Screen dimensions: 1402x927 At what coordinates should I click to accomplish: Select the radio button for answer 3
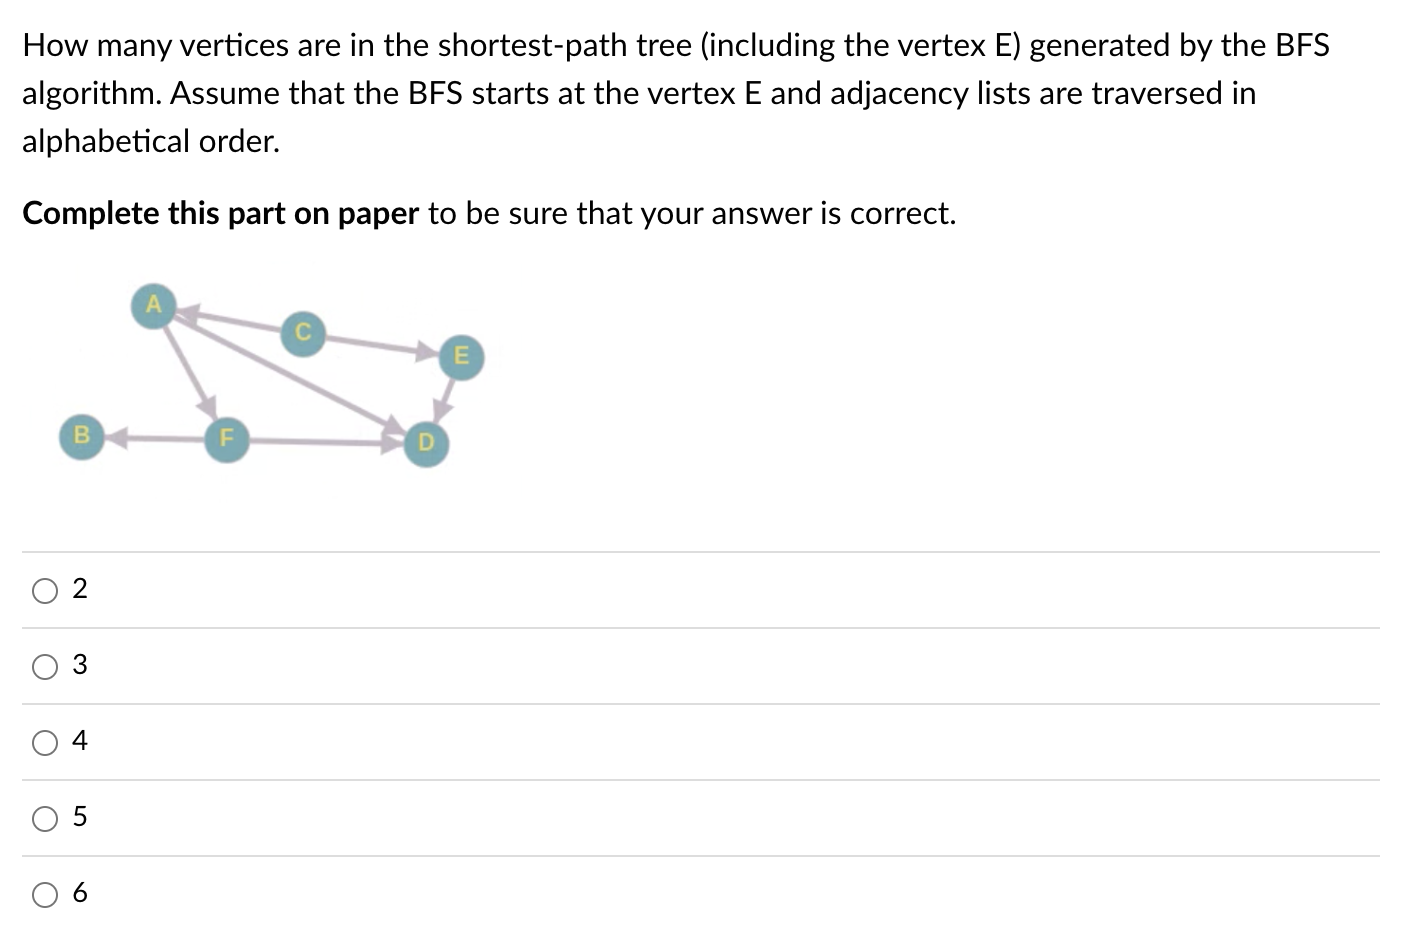(44, 666)
